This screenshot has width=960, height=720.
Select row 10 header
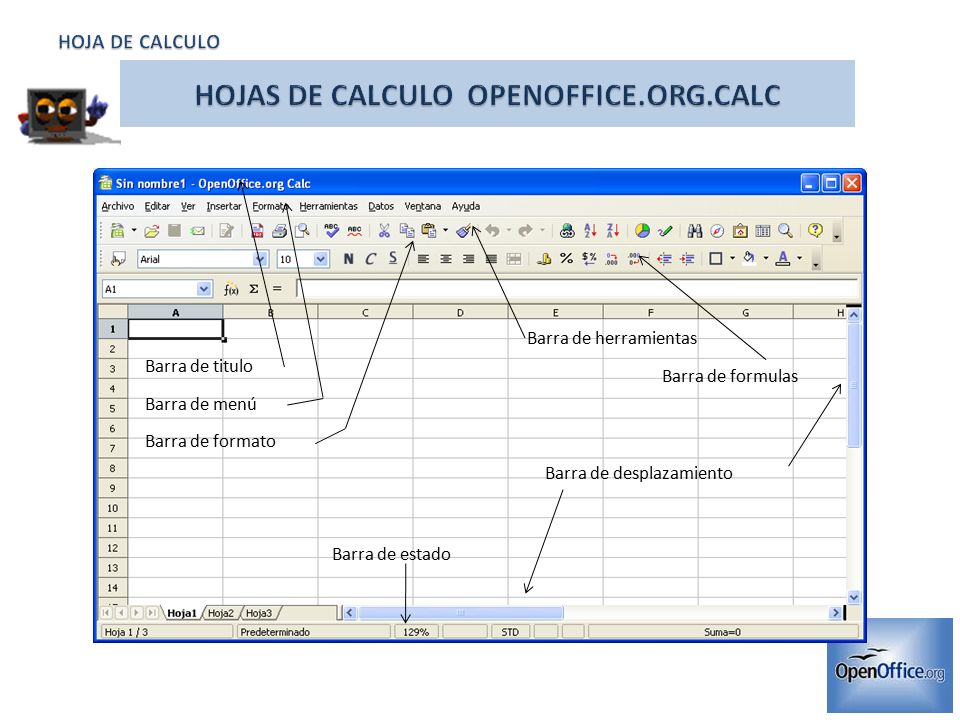pos(113,508)
